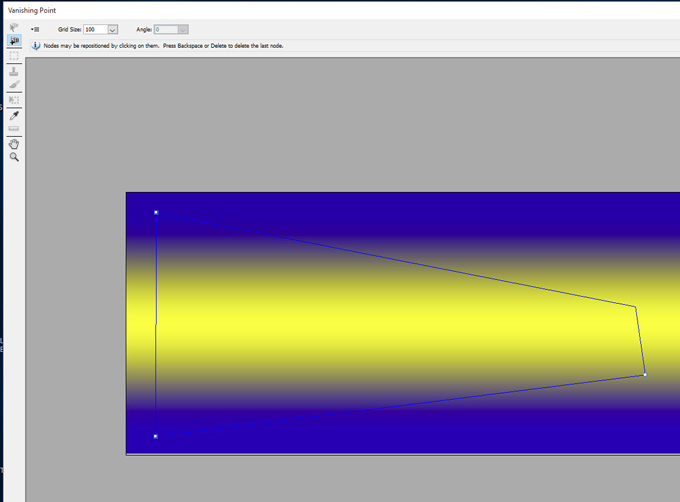Choose the Marquee tool
Image resolution: width=680 pixels, height=502 pixels.
click(14, 56)
